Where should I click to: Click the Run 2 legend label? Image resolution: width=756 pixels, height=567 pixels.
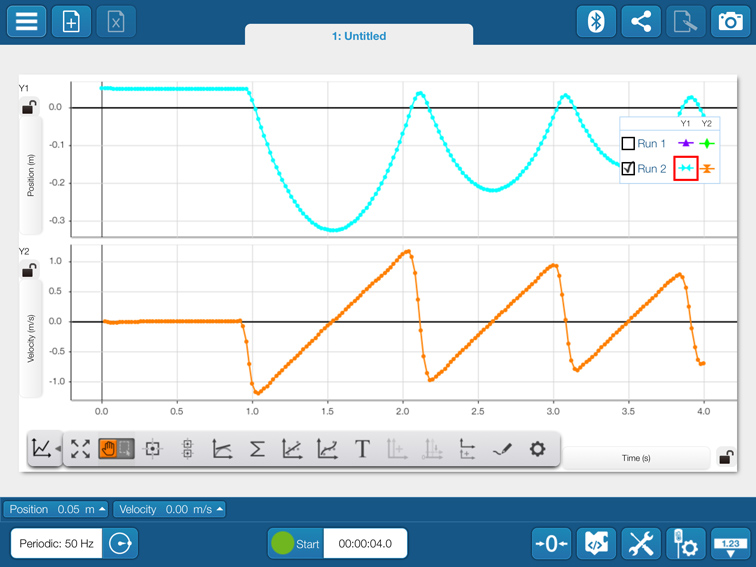651,169
